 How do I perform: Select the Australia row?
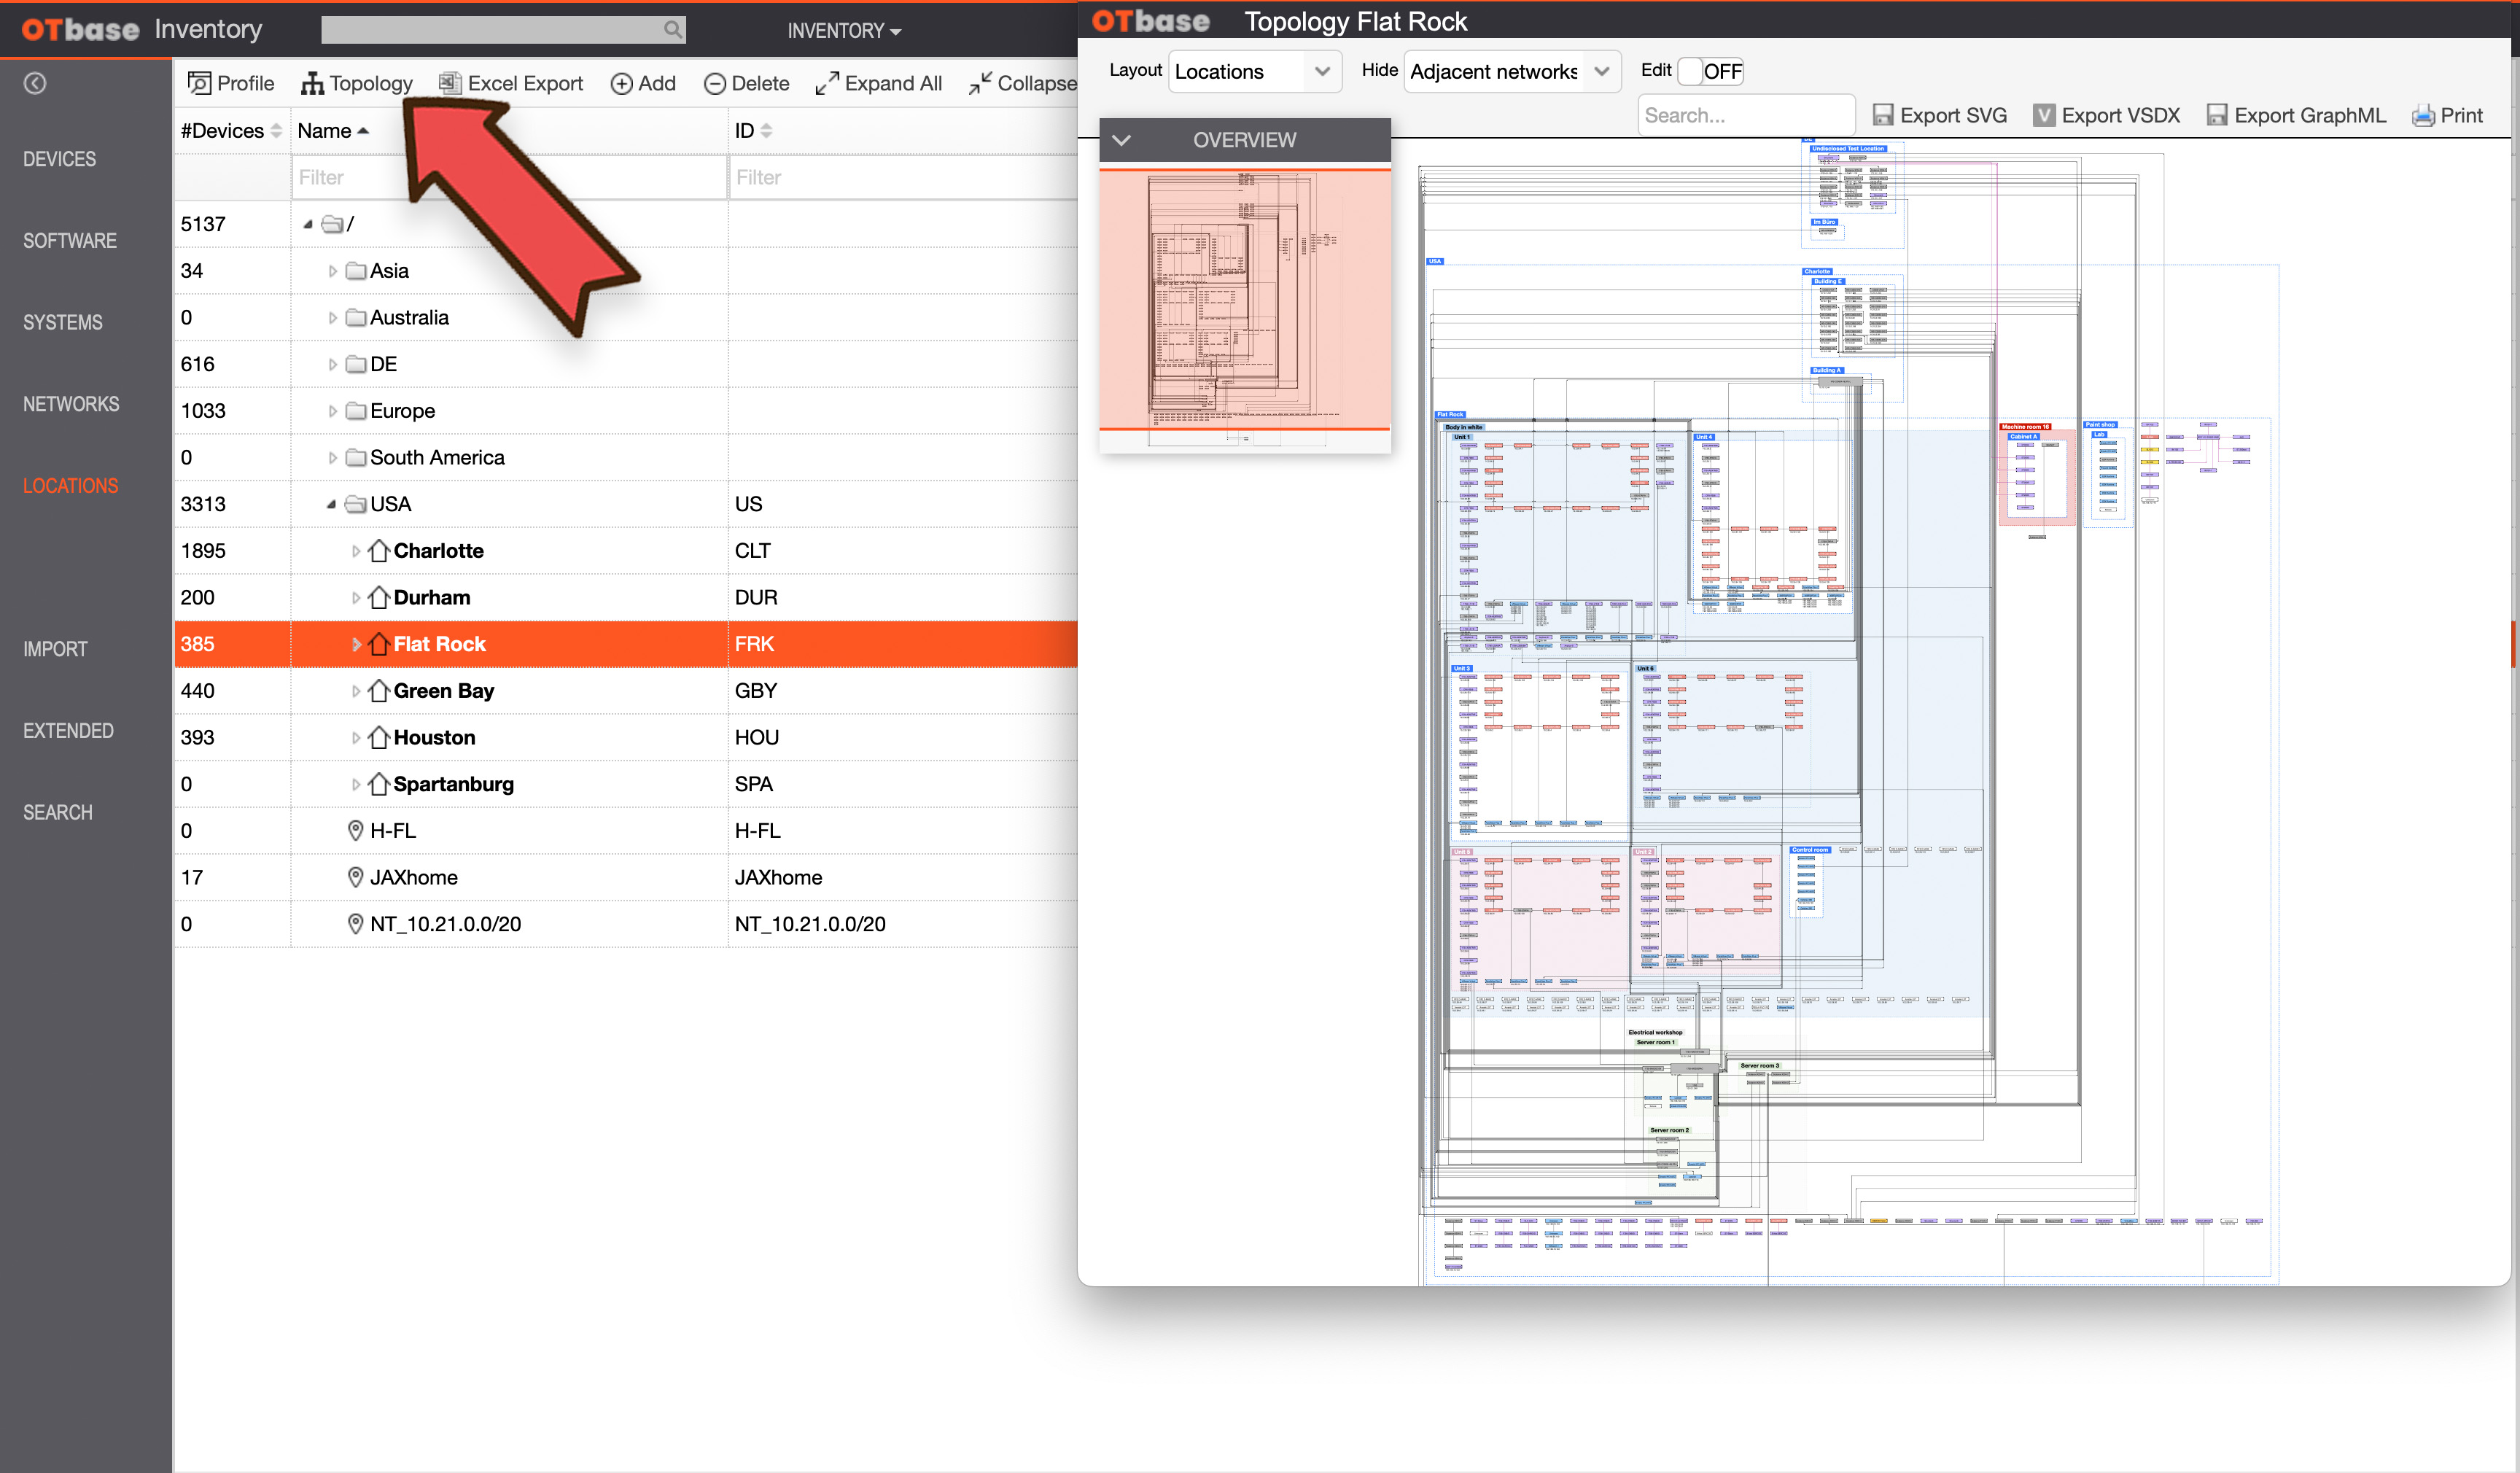tap(625, 317)
